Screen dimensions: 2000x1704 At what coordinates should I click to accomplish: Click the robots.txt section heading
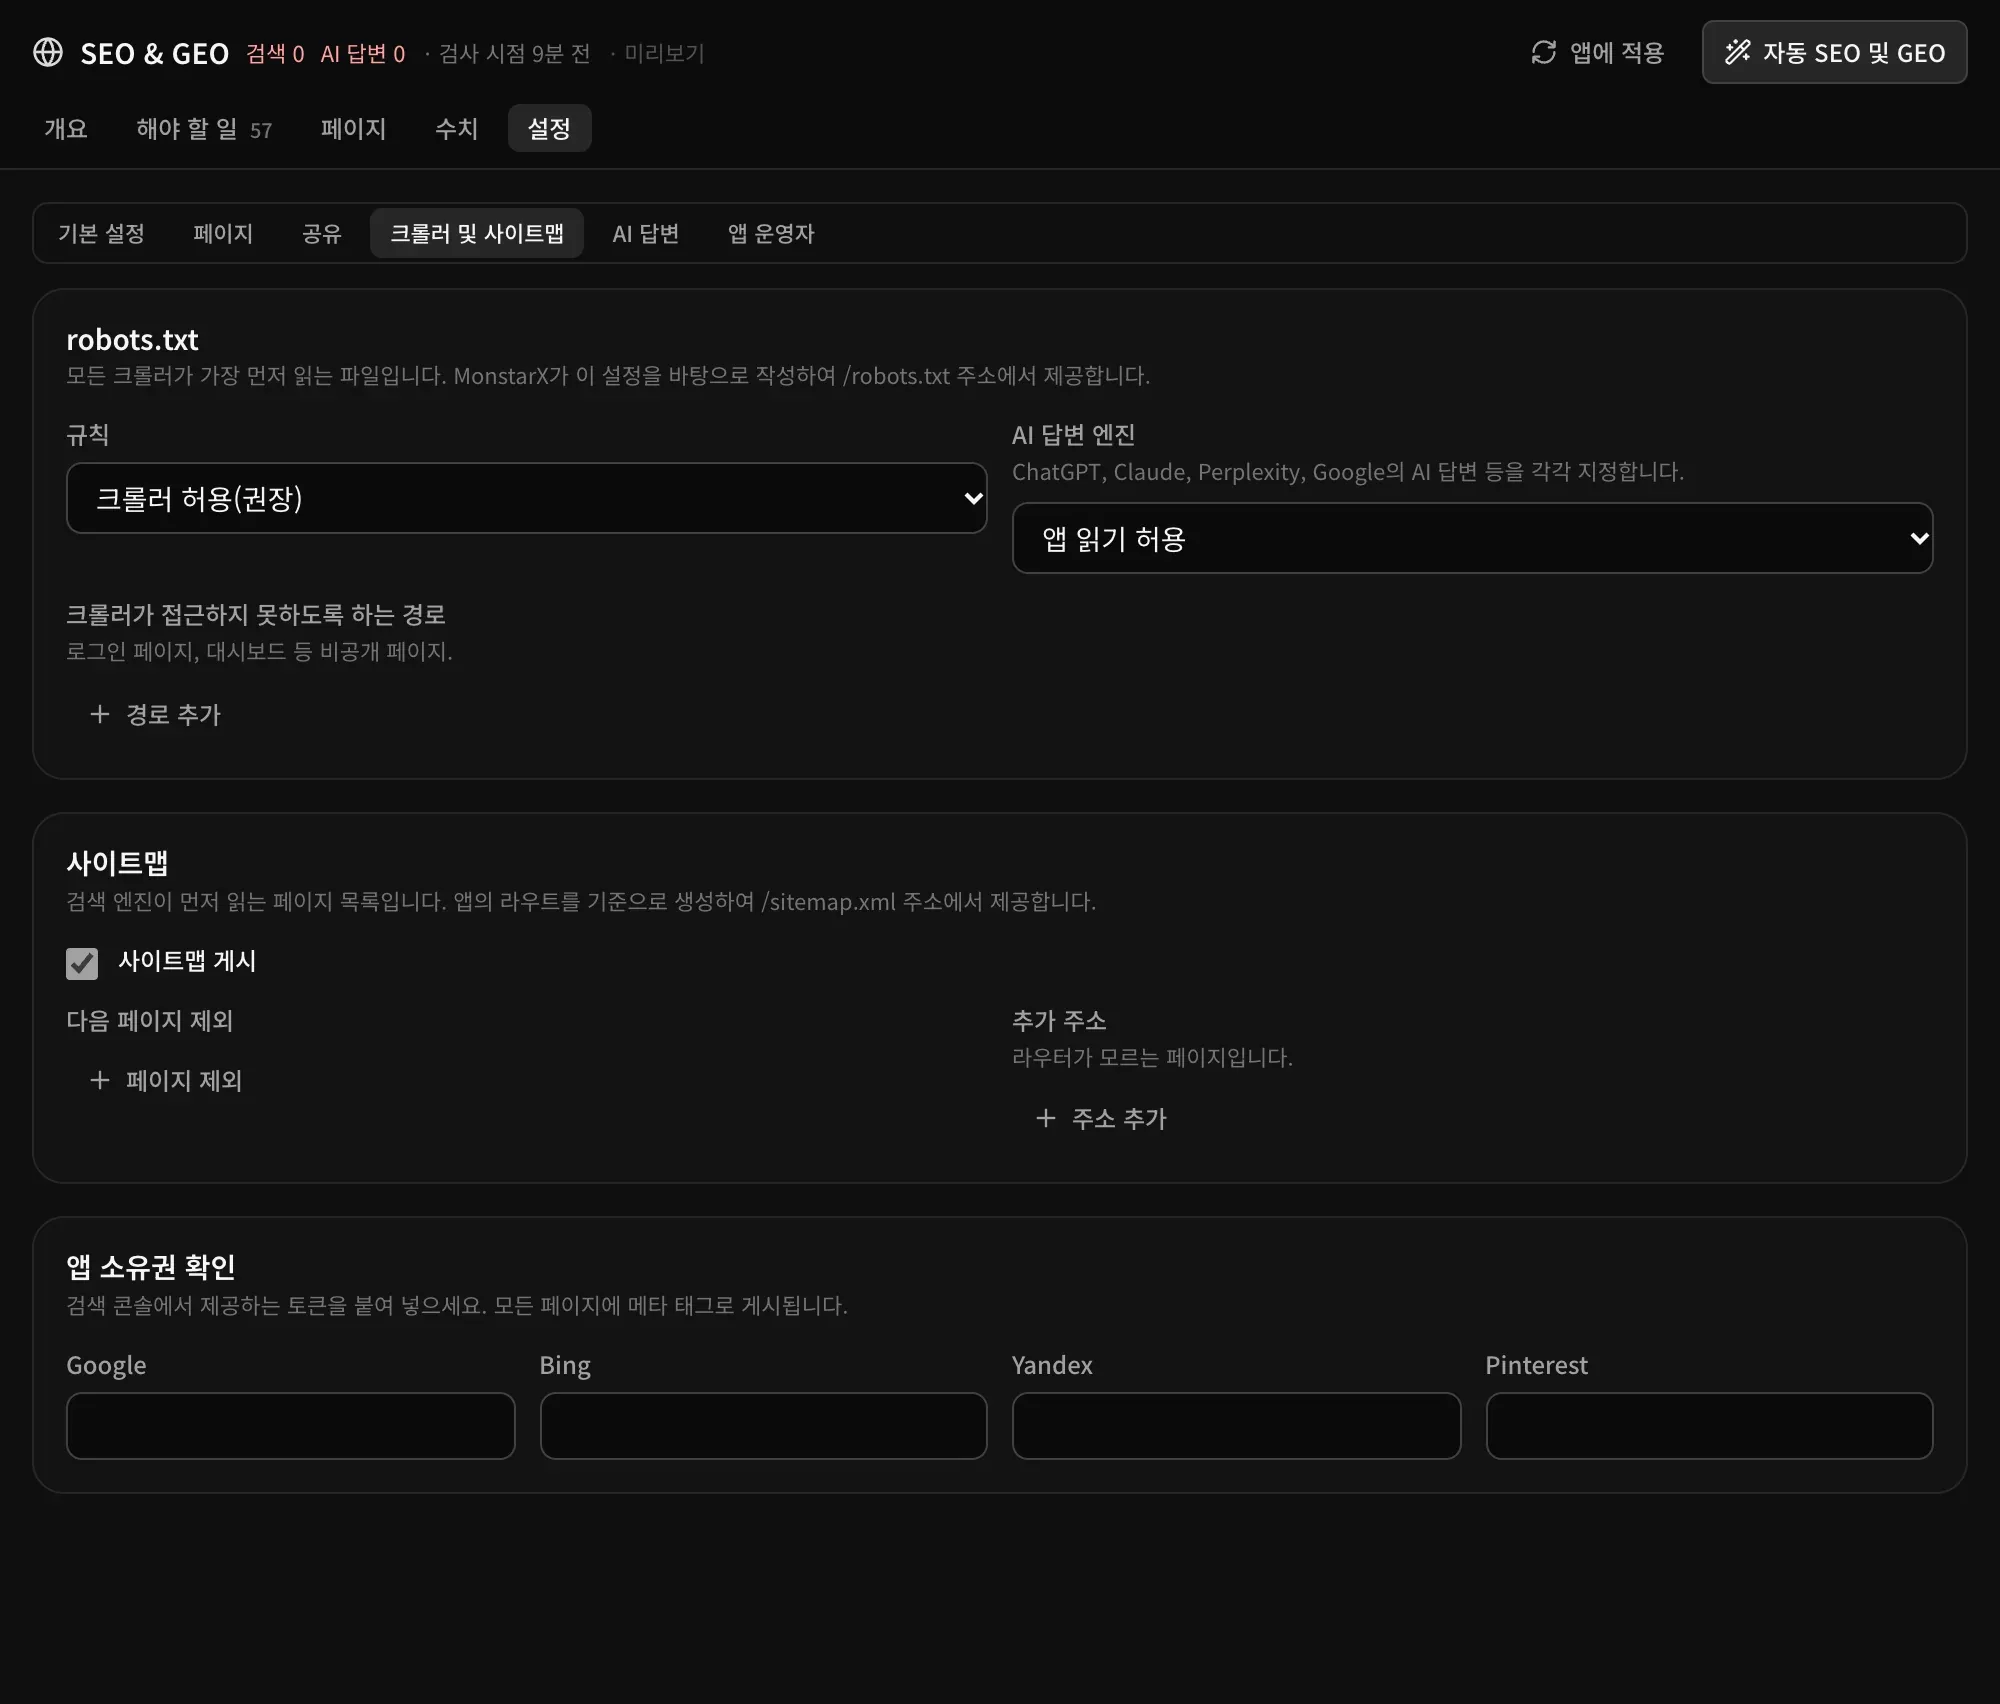click(132, 340)
